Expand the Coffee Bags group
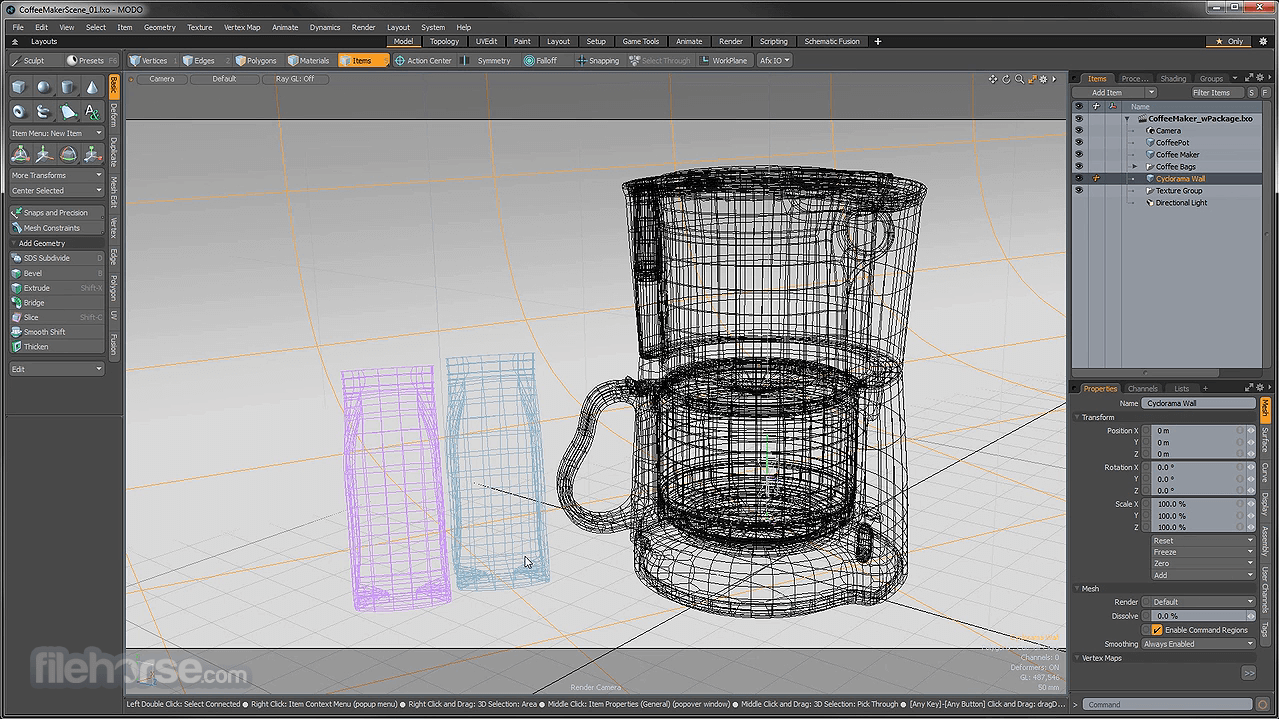 click(1135, 167)
